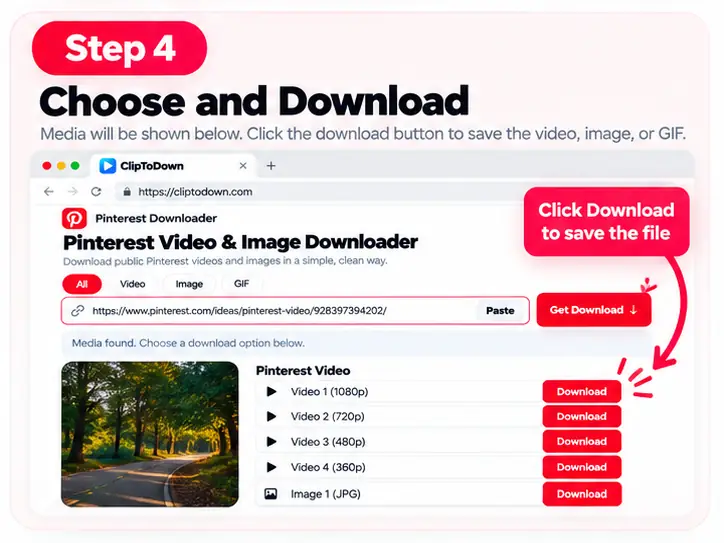Image resolution: width=724 pixels, height=543 pixels.
Task: Open a new browser tab with plus
Action: point(271,166)
